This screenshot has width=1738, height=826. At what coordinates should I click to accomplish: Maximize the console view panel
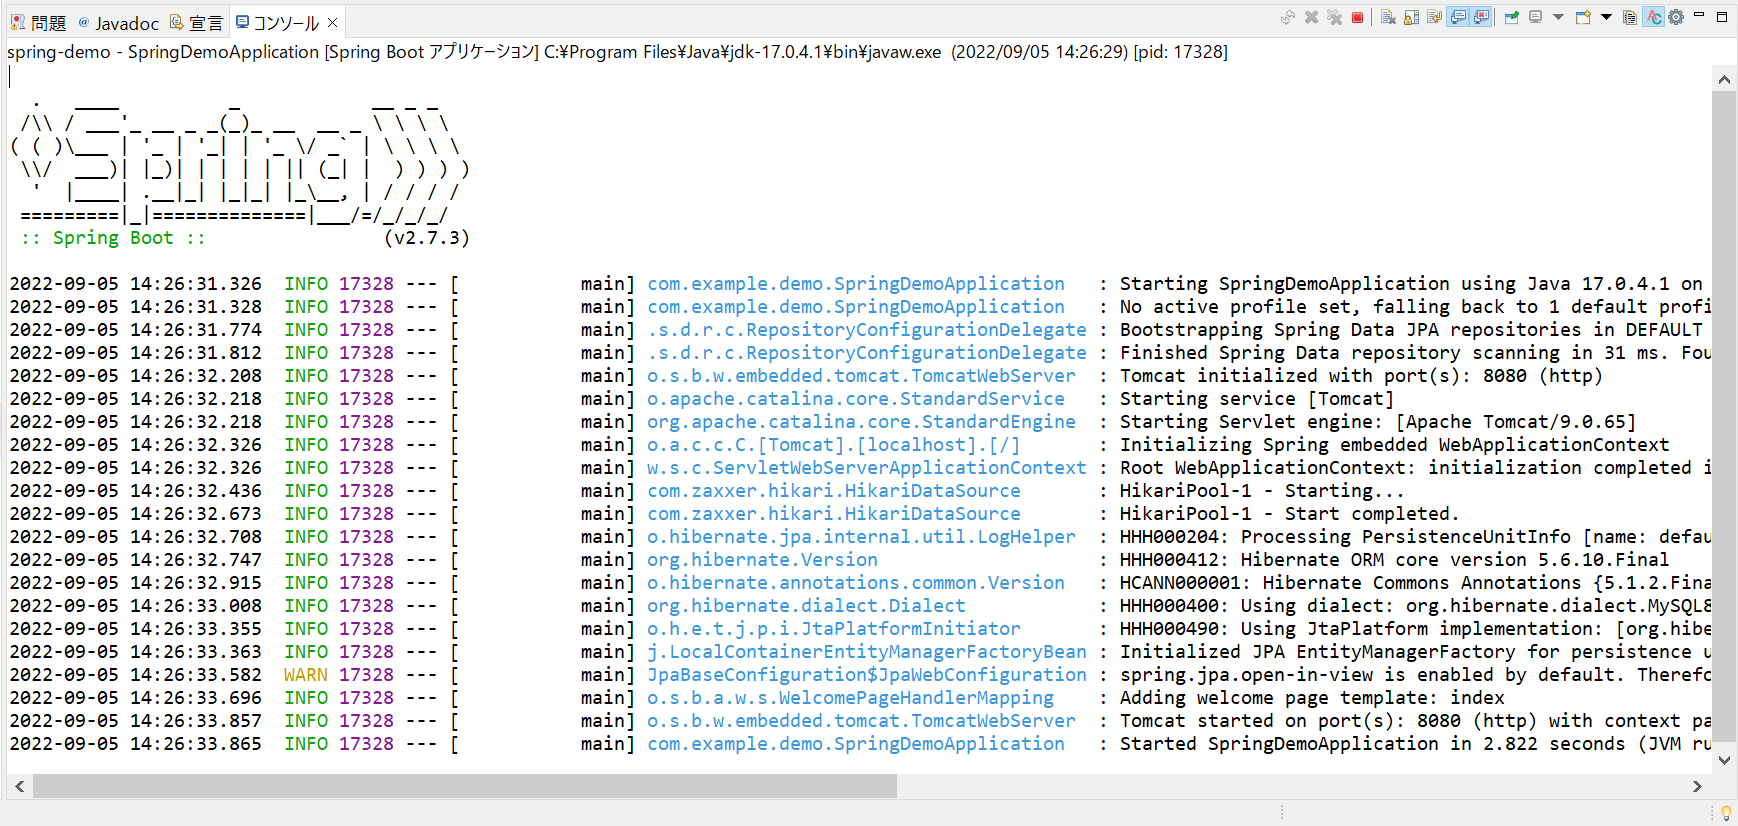click(x=1722, y=16)
